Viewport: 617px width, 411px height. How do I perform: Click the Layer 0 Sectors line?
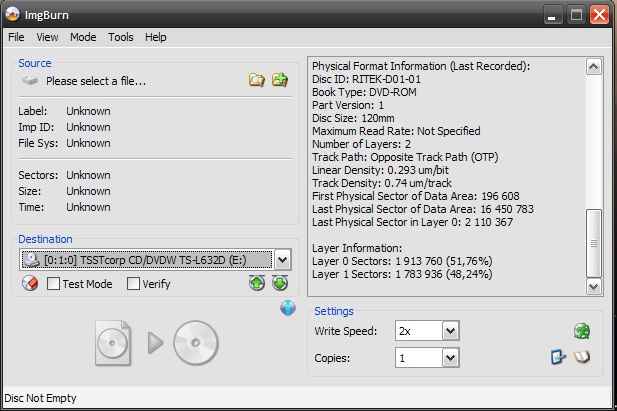pos(402,261)
